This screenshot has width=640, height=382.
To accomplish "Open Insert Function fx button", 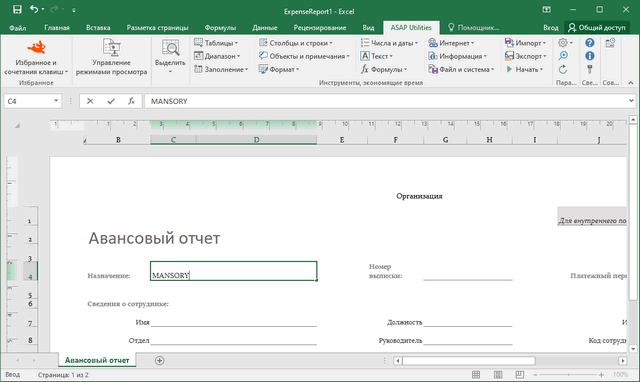I will click(131, 101).
